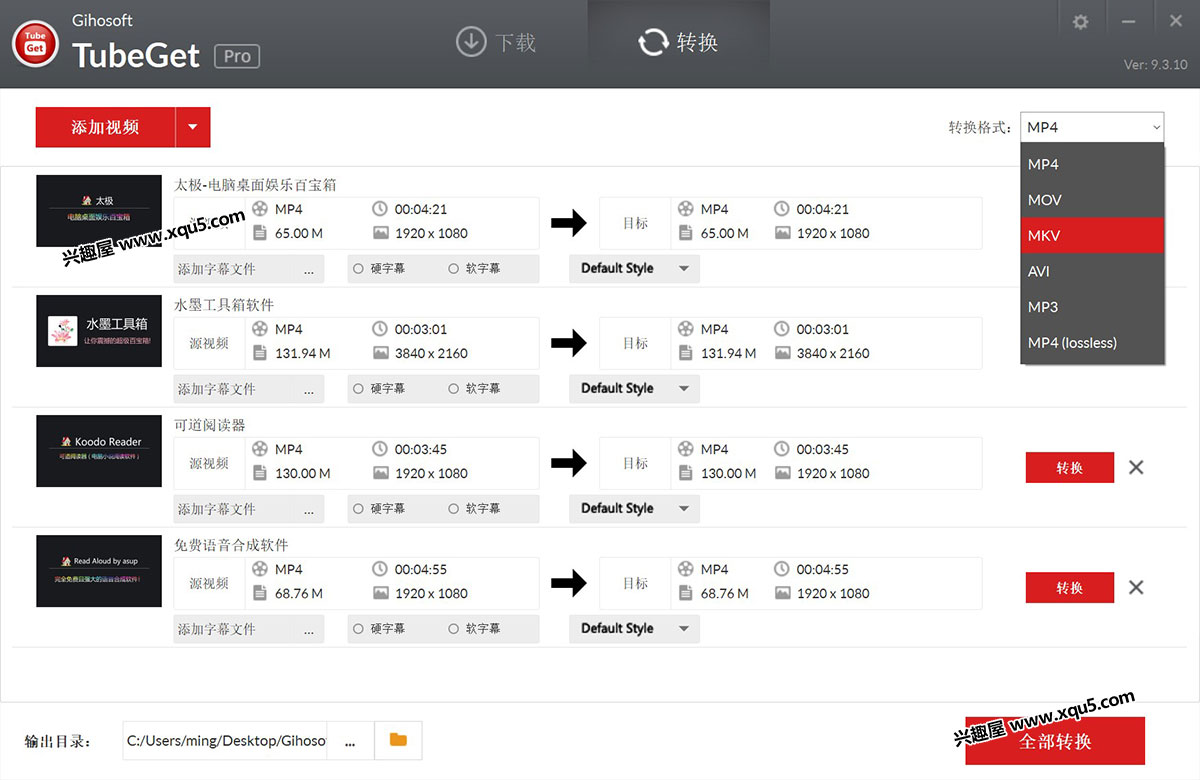Click the 全部转换 button
1200x780 pixels.
click(x=1055, y=741)
